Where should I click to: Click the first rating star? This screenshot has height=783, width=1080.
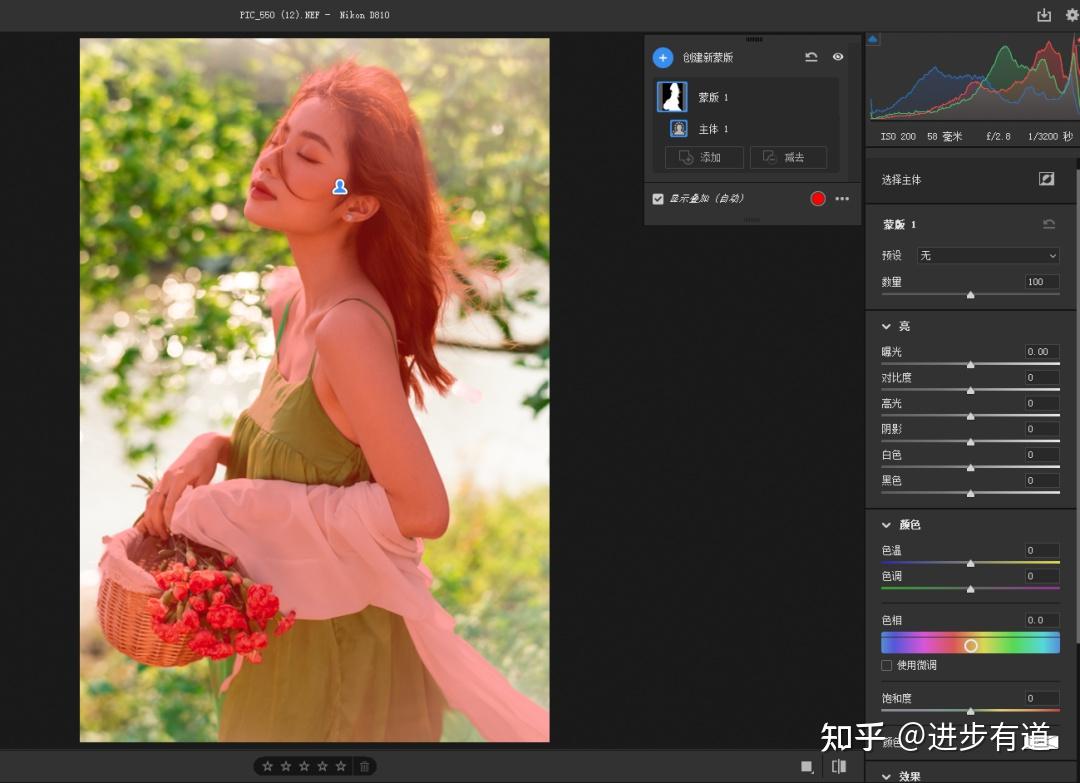[268, 766]
